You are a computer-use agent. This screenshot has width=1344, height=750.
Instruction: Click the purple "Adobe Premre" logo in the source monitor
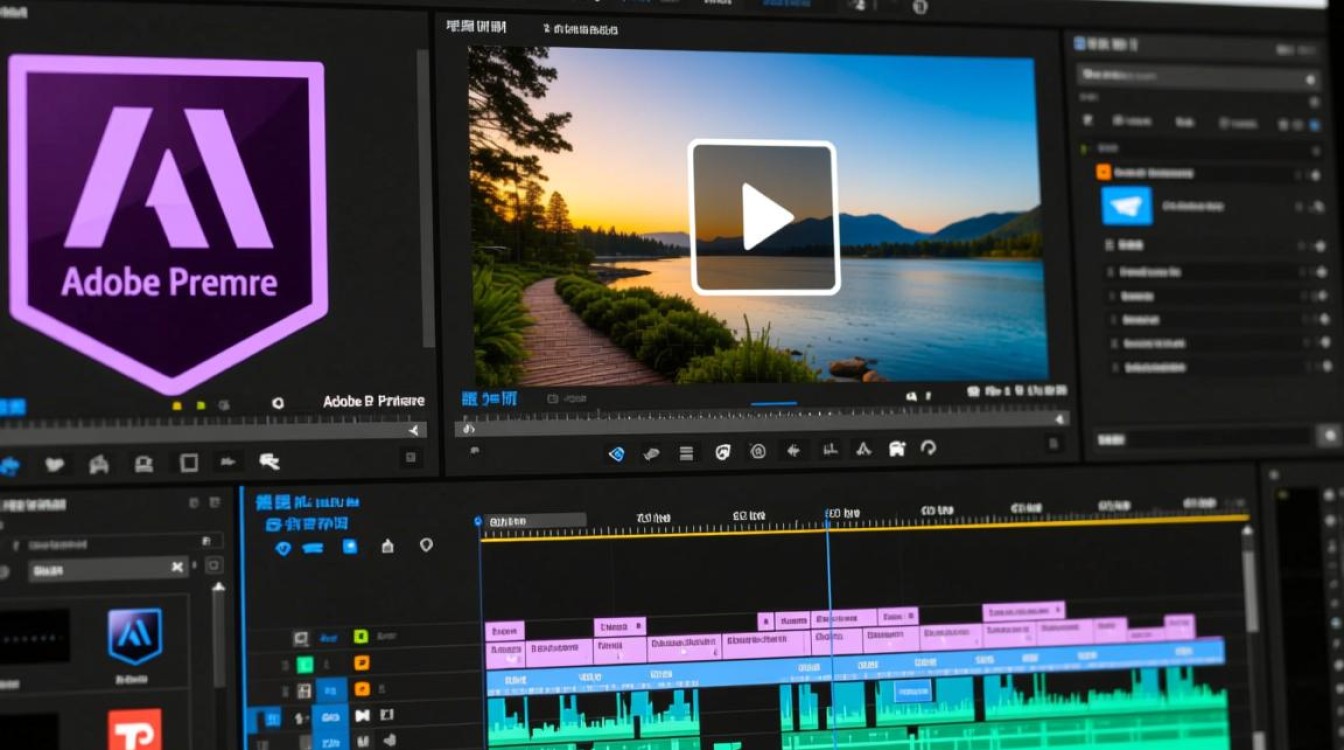[x=168, y=225]
